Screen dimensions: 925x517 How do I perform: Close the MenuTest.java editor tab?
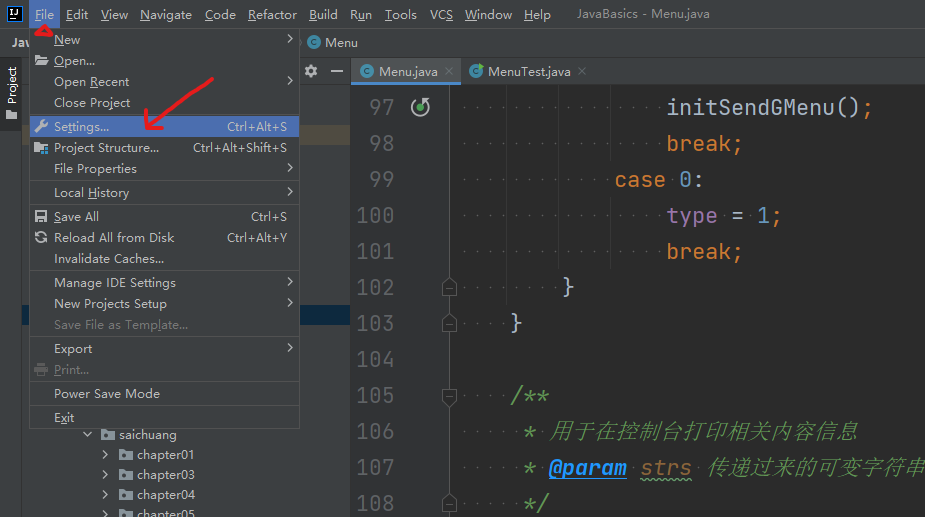coord(582,71)
